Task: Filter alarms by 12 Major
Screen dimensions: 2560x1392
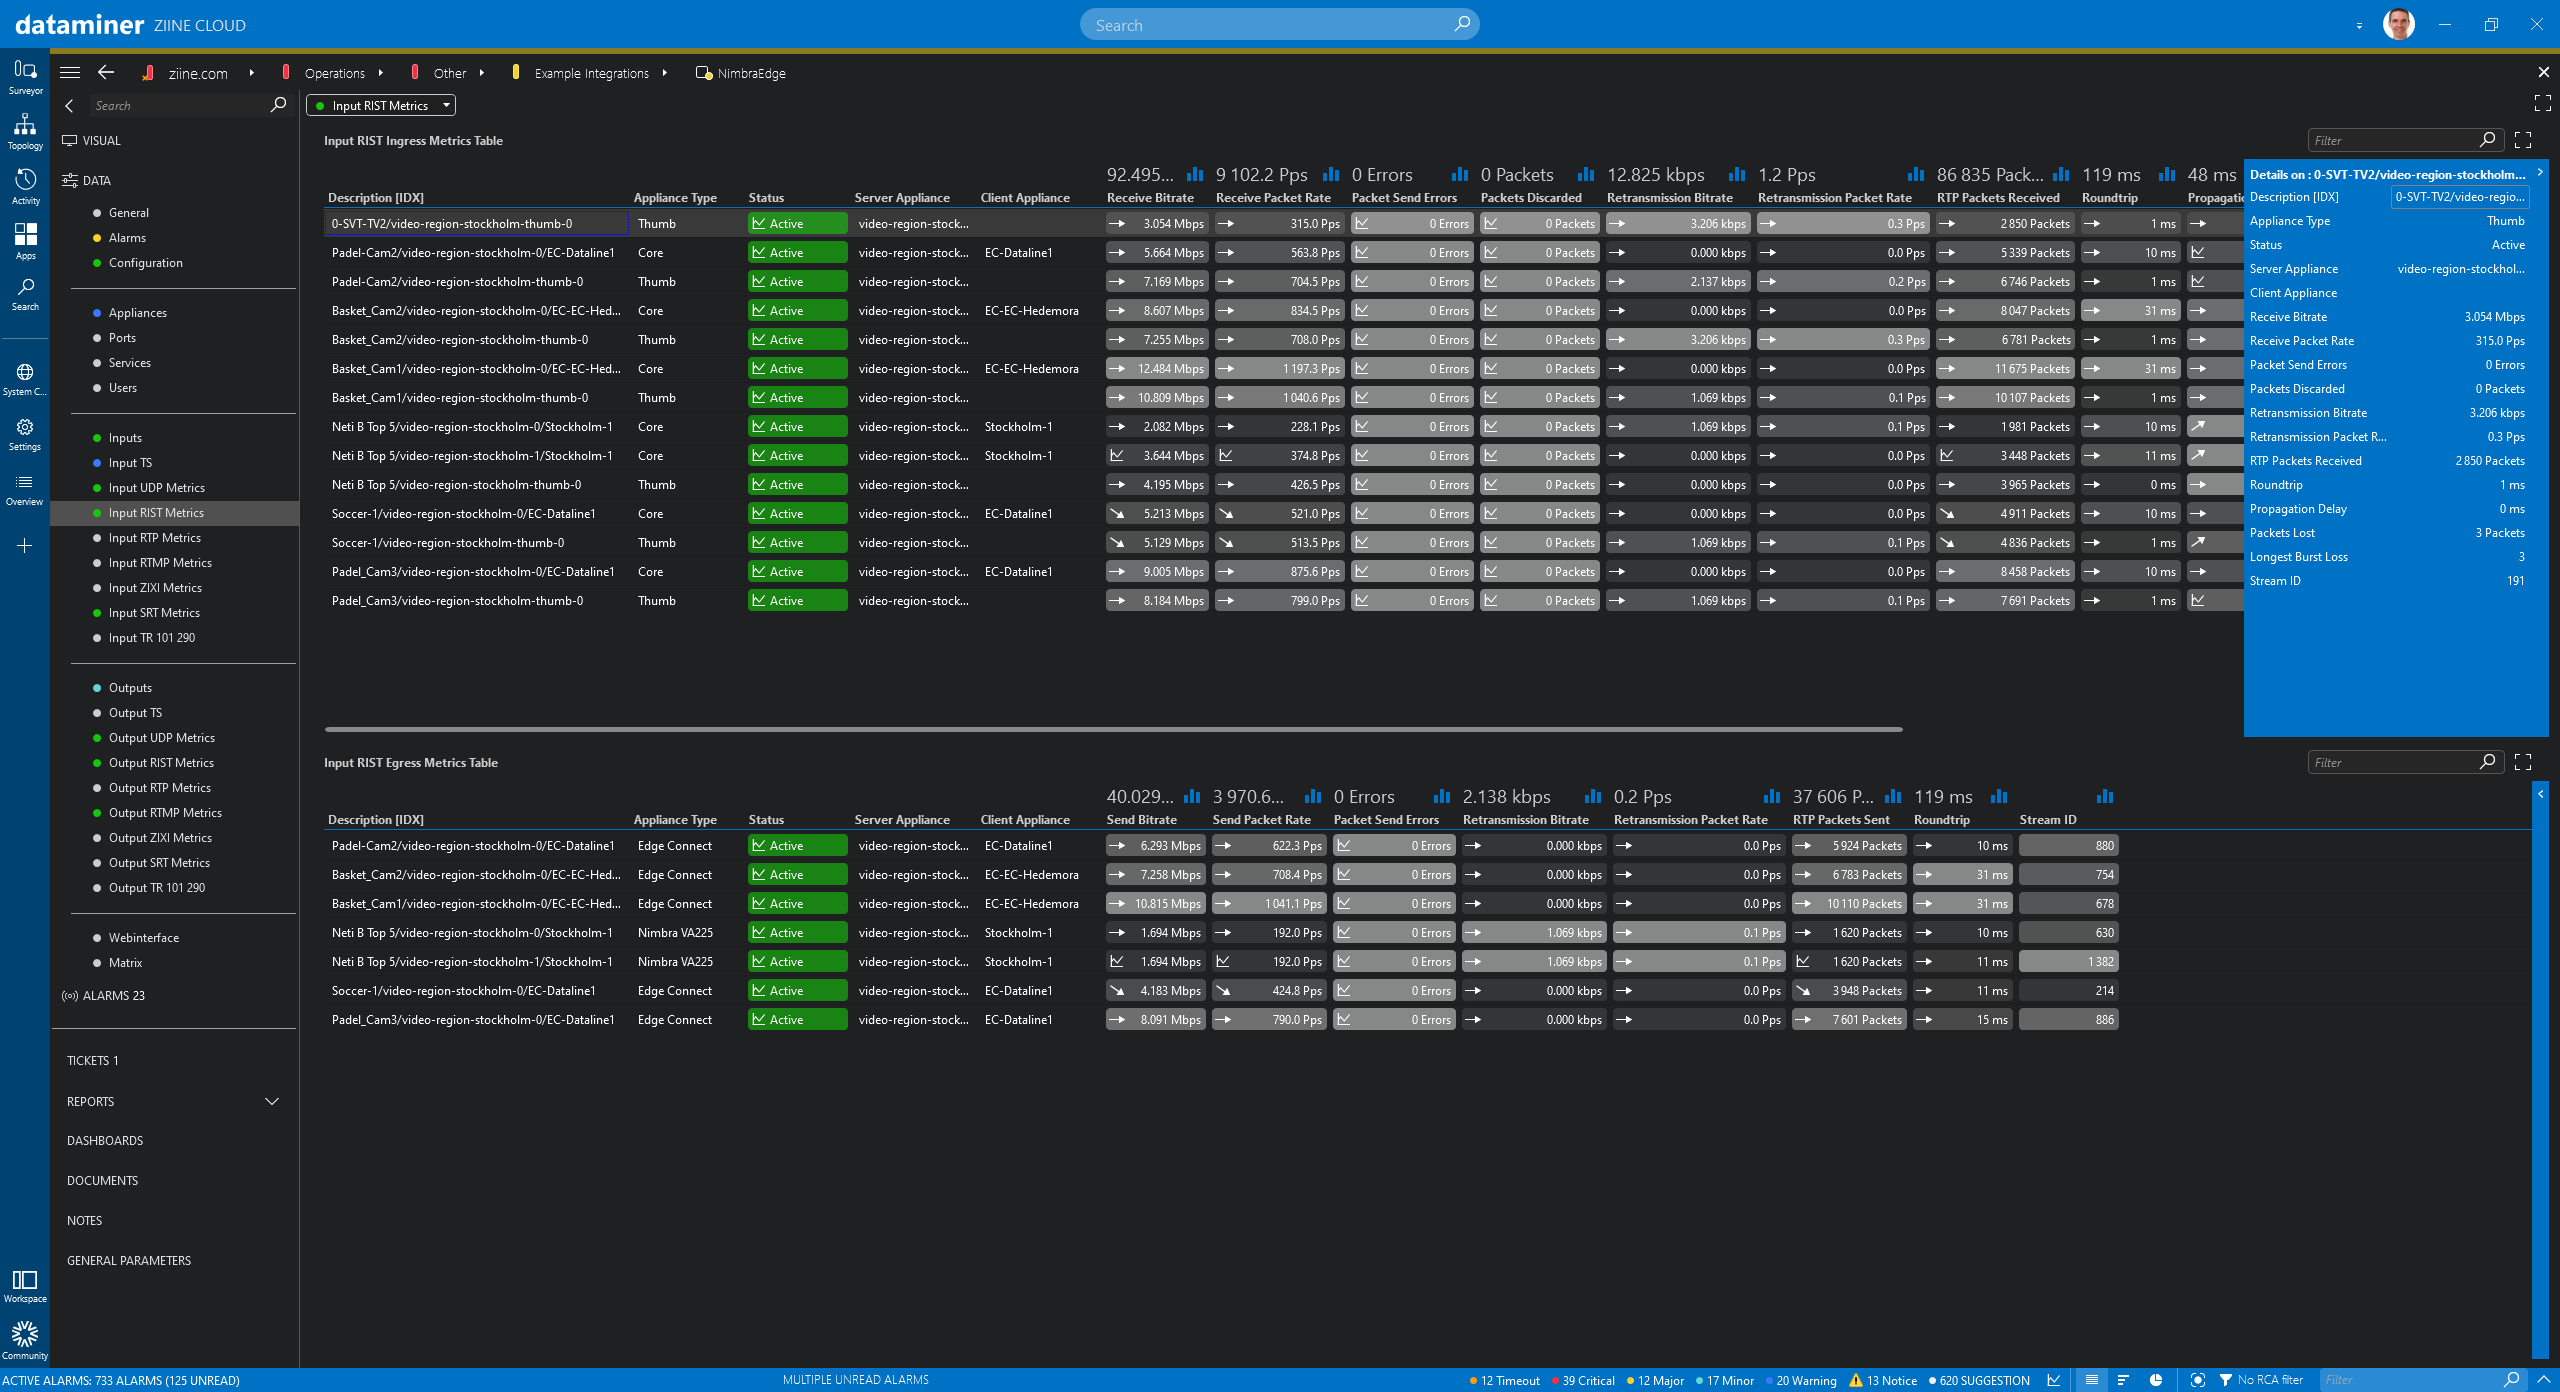Action: coord(1655,1381)
